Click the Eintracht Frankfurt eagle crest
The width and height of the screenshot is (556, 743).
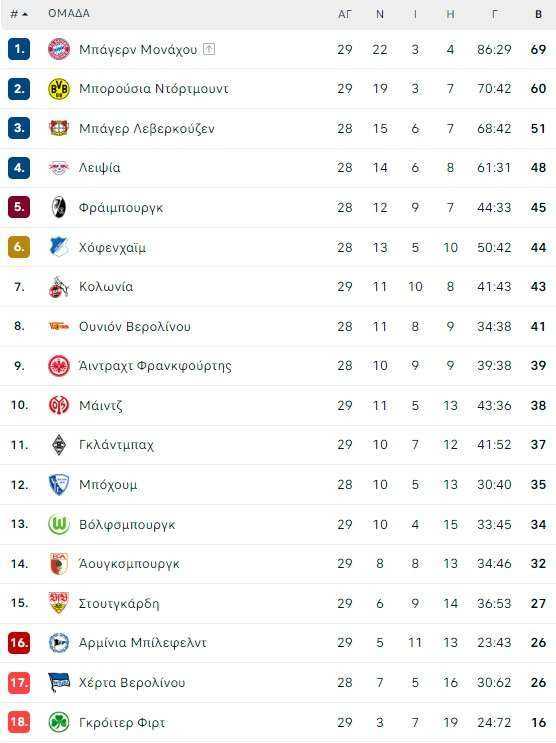[x=59, y=366]
